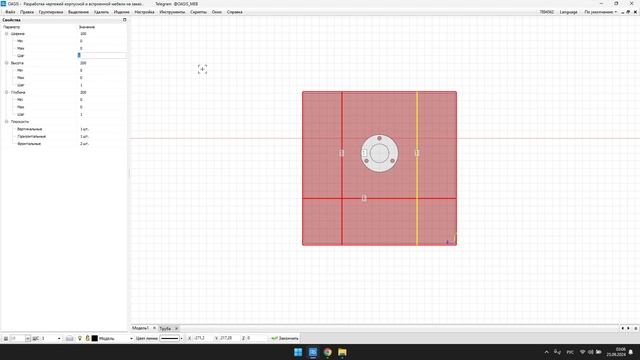The width and height of the screenshot is (640, 360).
Task: Open the Изделие menu
Action: (x=121, y=12)
